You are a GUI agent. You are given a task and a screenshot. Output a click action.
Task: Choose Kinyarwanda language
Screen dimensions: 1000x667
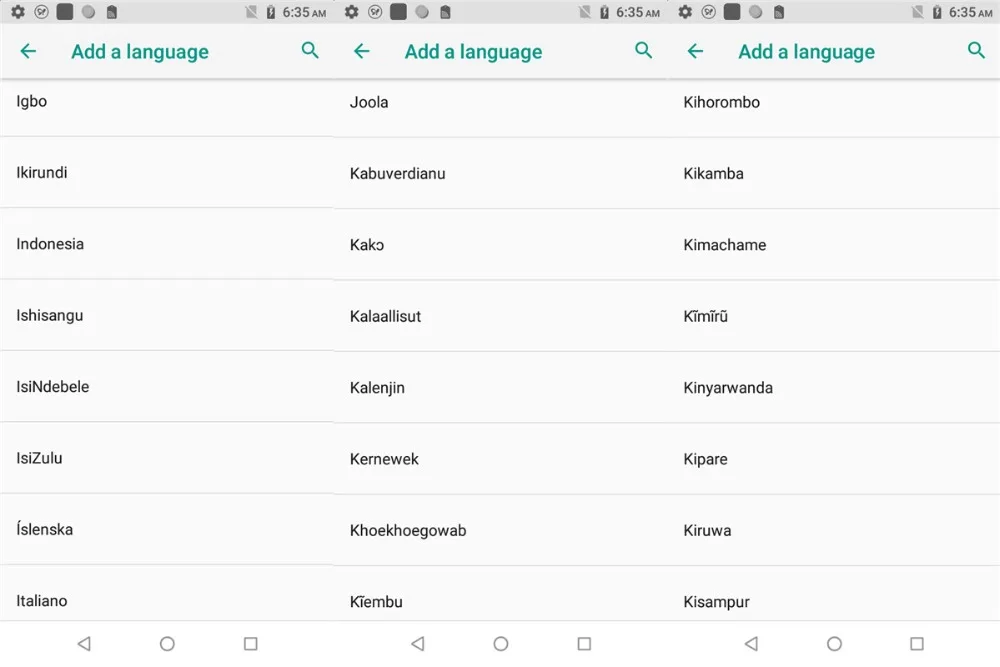[834, 388]
